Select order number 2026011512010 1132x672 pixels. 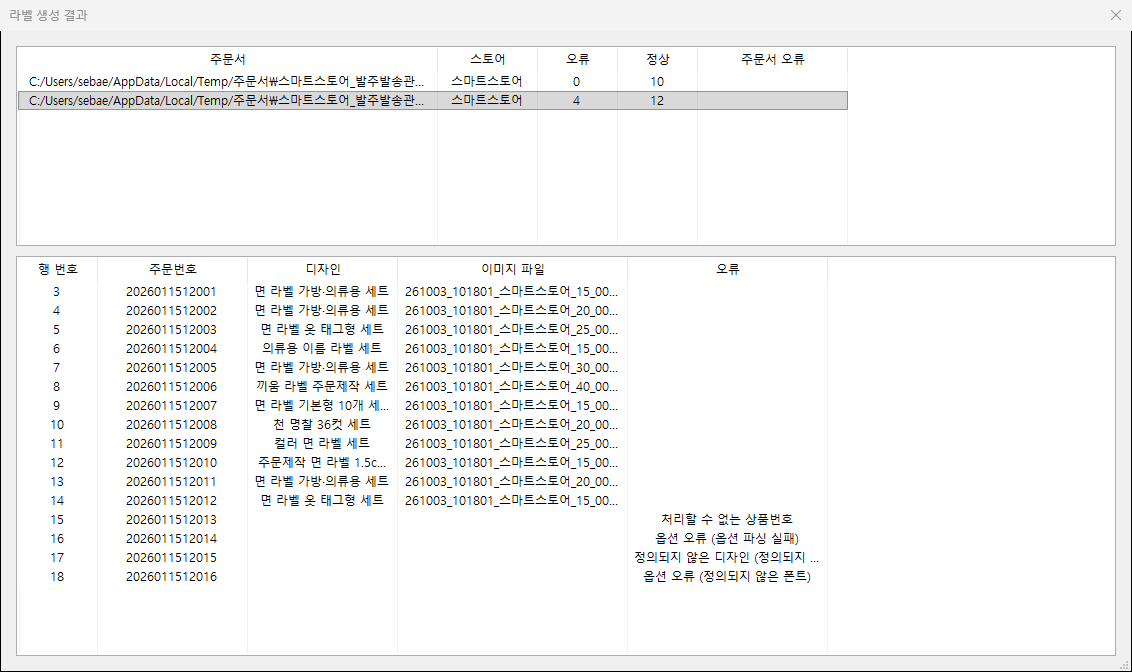click(171, 463)
